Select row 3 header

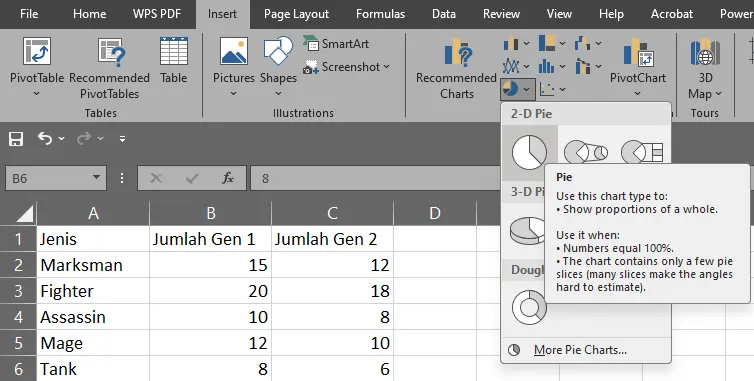click(x=18, y=291)
